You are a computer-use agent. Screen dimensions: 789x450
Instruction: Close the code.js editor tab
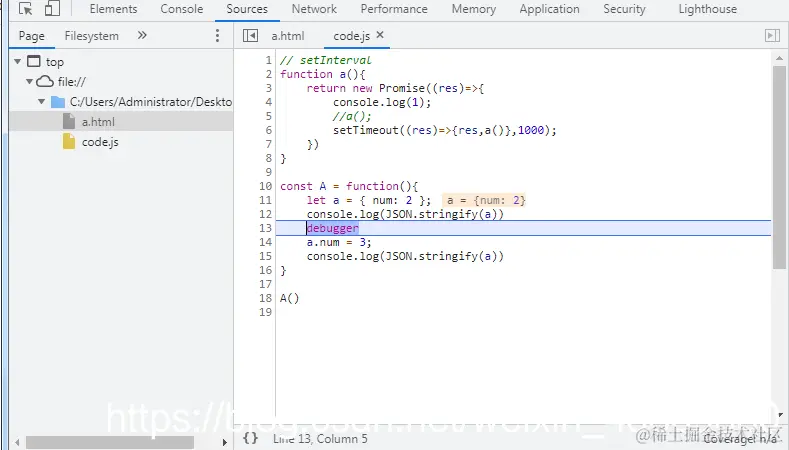(x=380, y=35)
